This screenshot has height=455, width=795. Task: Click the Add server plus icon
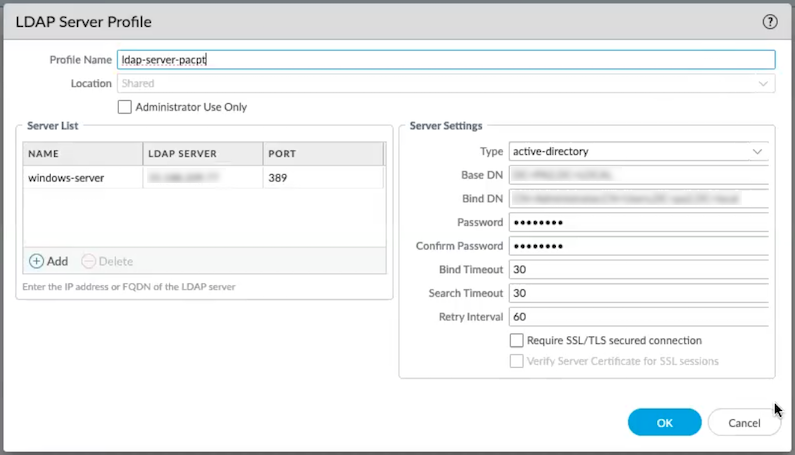[37, 261]
